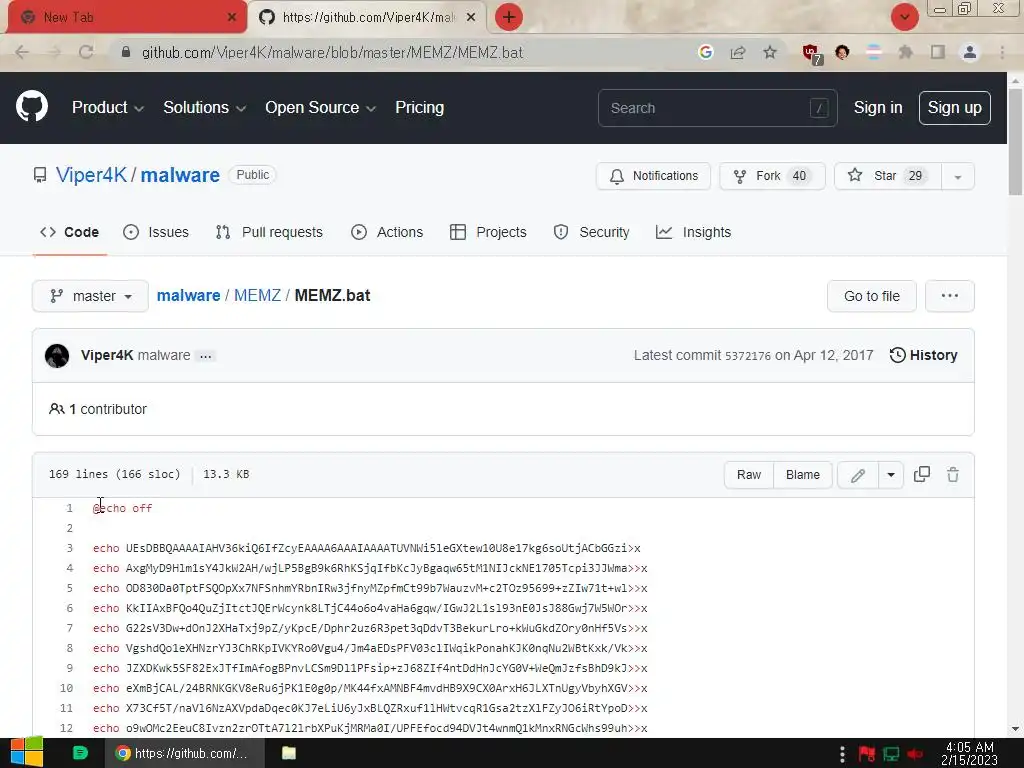Open the Pull requests tab
Screen dimensions: 1024x768
click(269, 232)
